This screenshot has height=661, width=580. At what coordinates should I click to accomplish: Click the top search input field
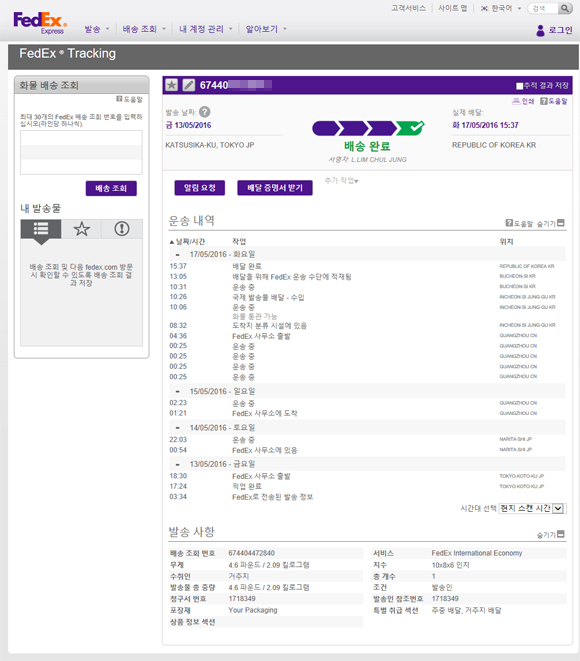click(x=543, y=8)
